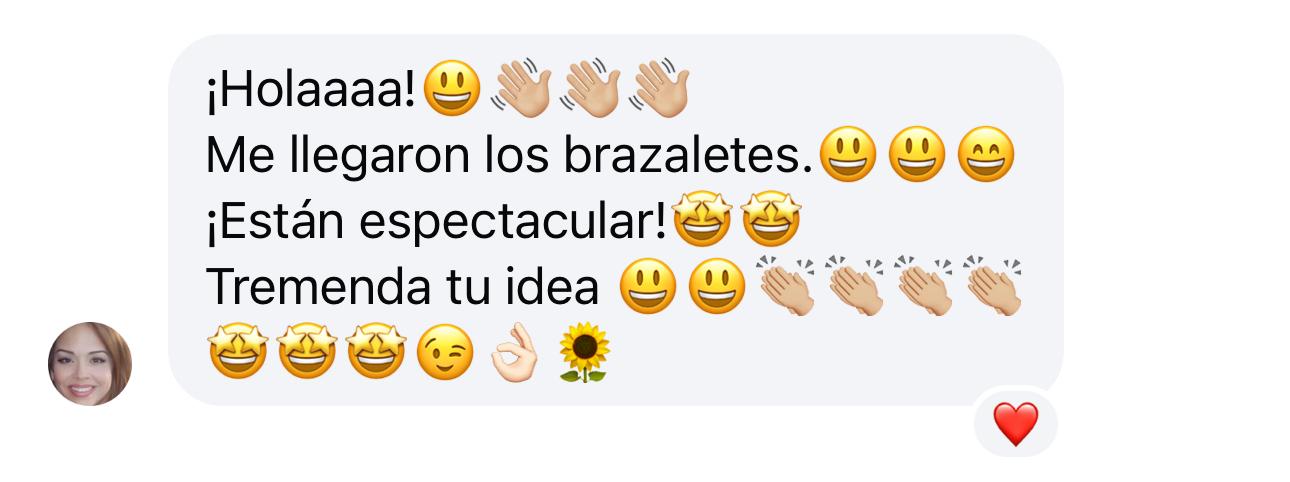Image resolution: width=1290 pixels, height=482 pixels.
Task: Click the last waving hand emoji
Action: (x=659, y=90)
